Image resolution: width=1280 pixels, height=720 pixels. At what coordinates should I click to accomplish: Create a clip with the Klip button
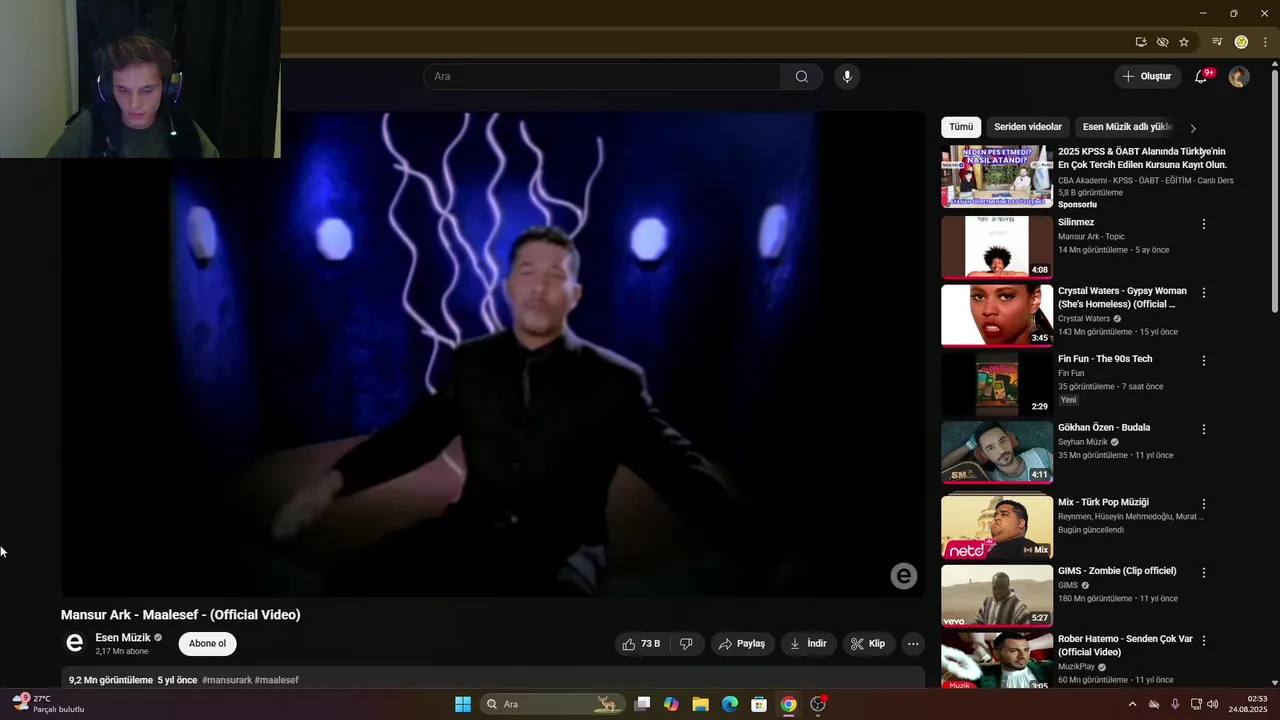click(868, 644)
